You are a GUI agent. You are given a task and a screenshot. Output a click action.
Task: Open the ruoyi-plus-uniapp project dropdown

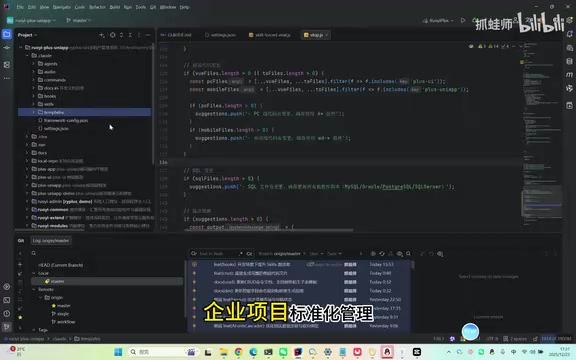pyautogui.click(x=32, y=20)
